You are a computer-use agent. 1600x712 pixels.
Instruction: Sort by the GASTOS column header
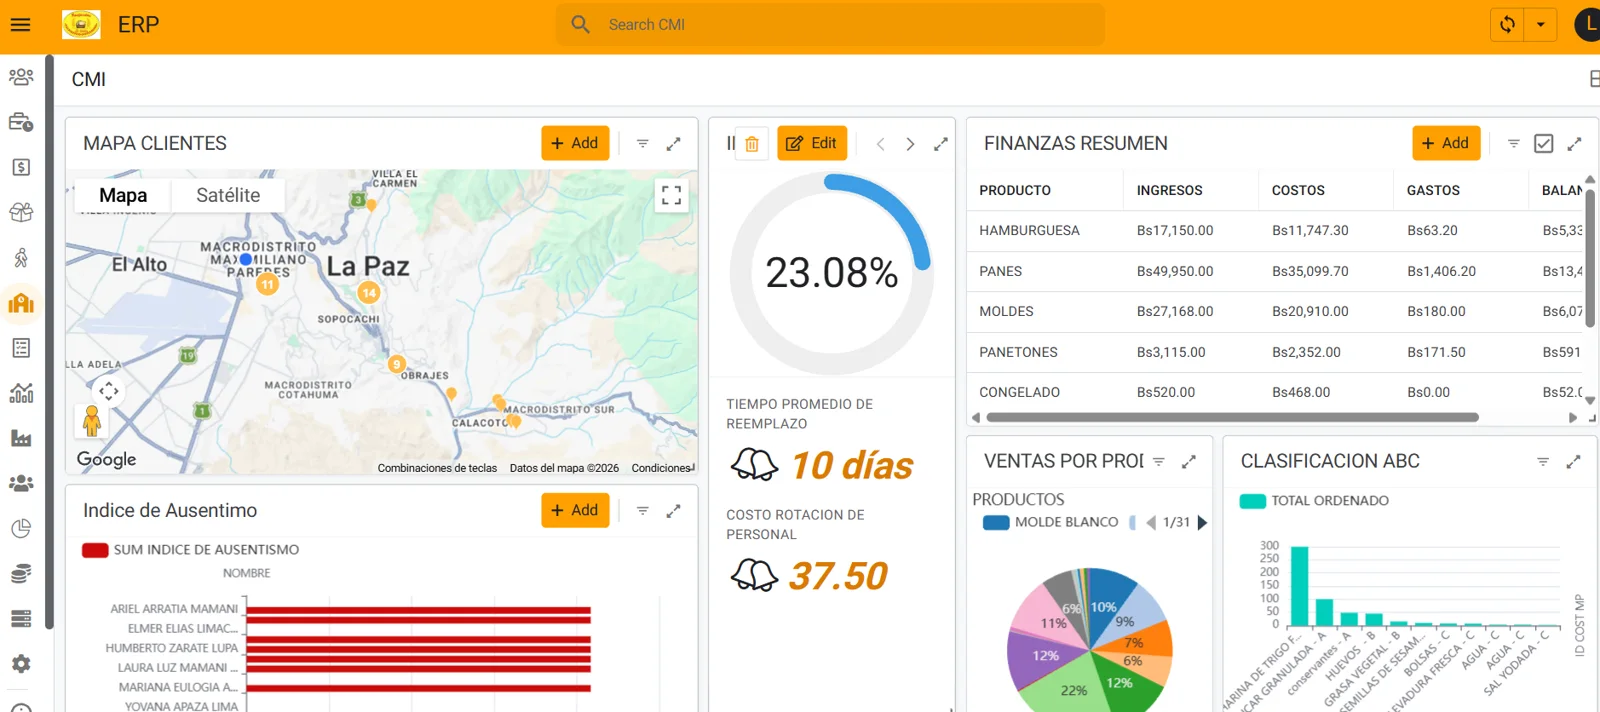pyautogui.click(x=1433, y=190)
